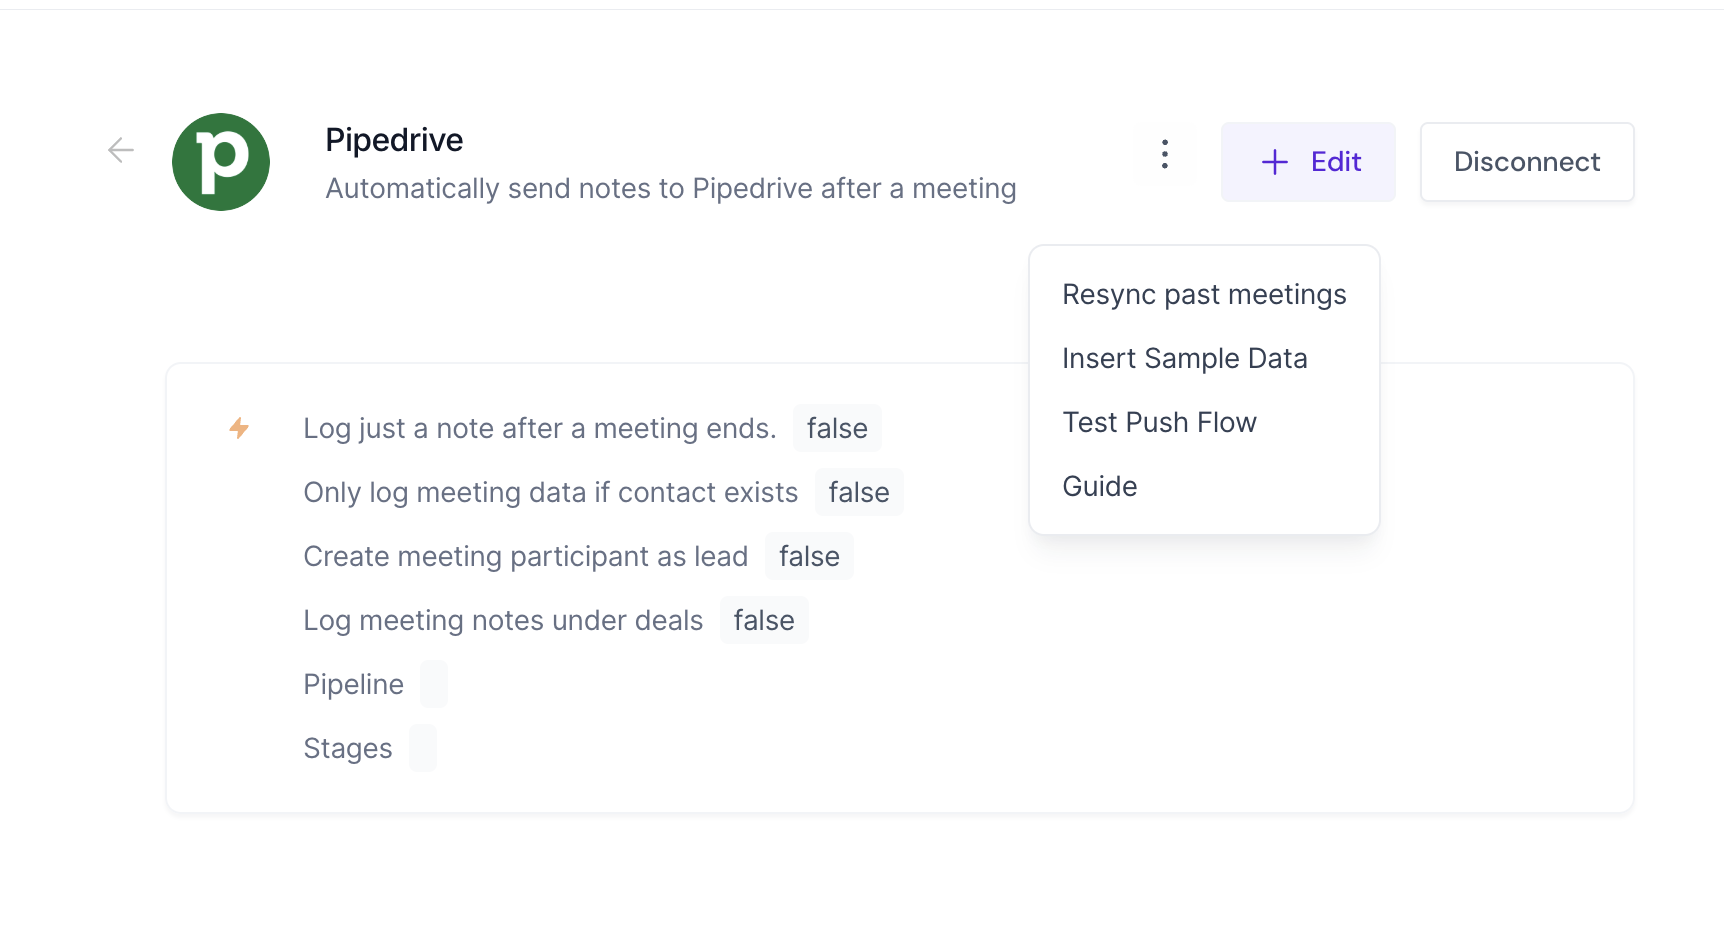Click false badge beside contact exists setting
This screenshot has height=936, width=1724.
858,493
